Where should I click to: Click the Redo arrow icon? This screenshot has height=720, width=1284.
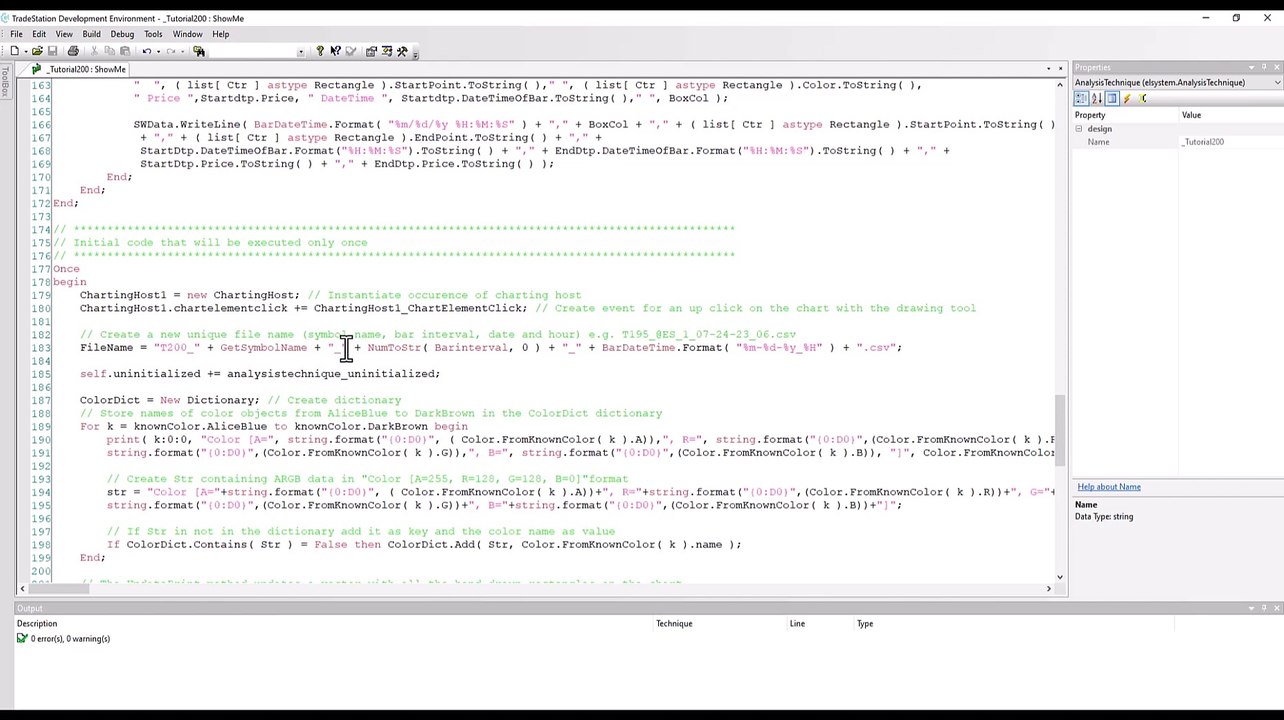click(171, 51)
